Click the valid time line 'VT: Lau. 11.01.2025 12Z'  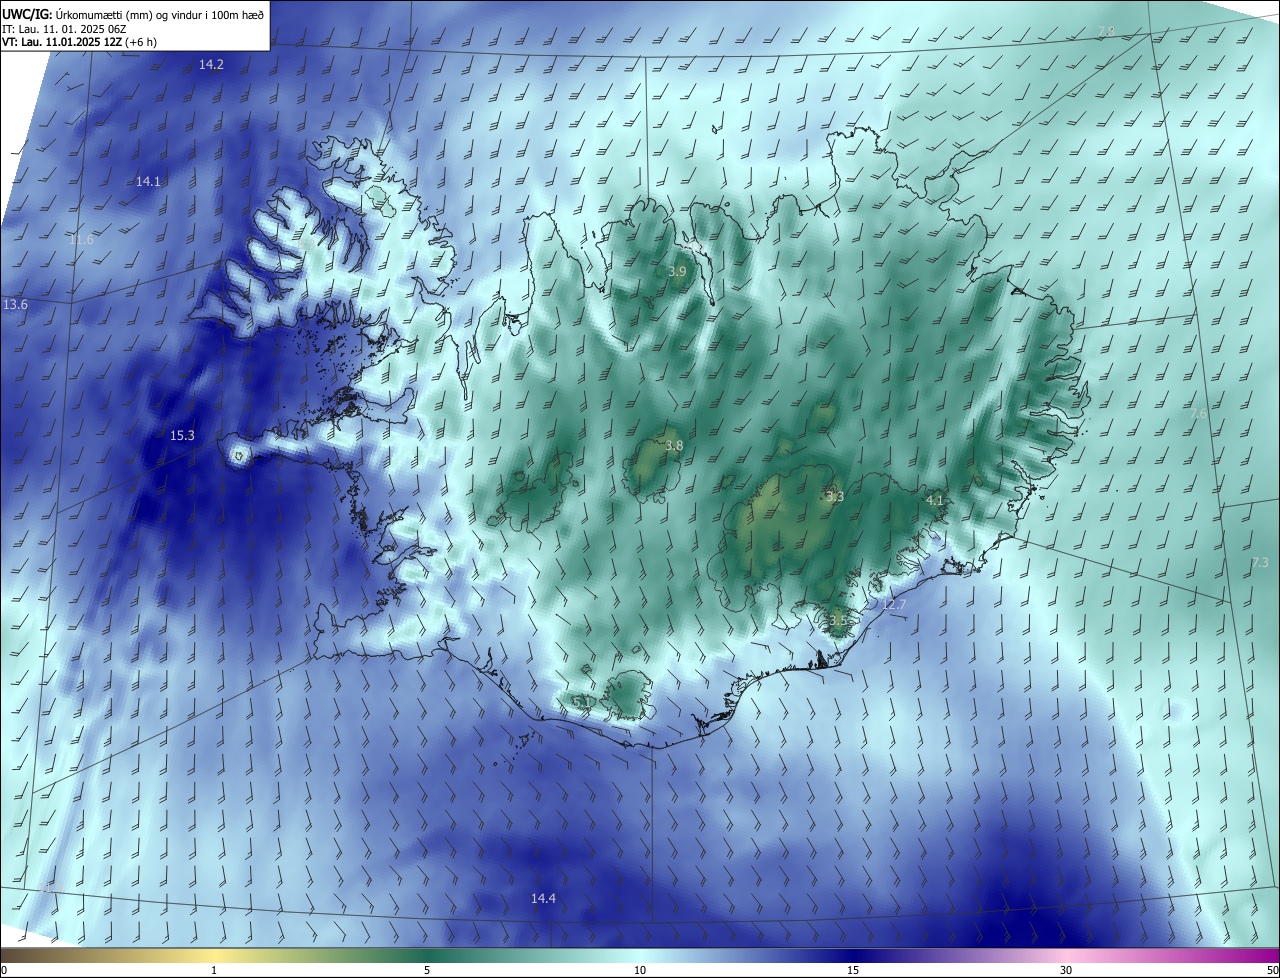tap(64, 42)
